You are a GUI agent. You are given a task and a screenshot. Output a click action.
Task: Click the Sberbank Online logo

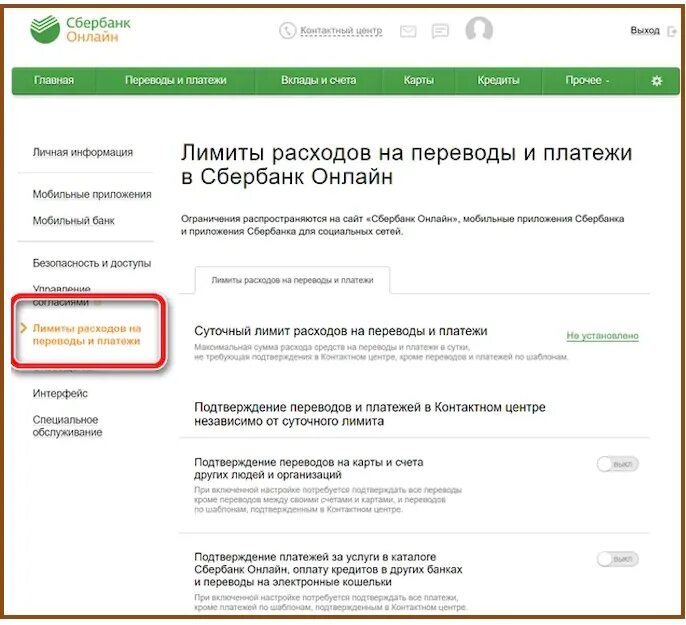(x=80, y=29)
